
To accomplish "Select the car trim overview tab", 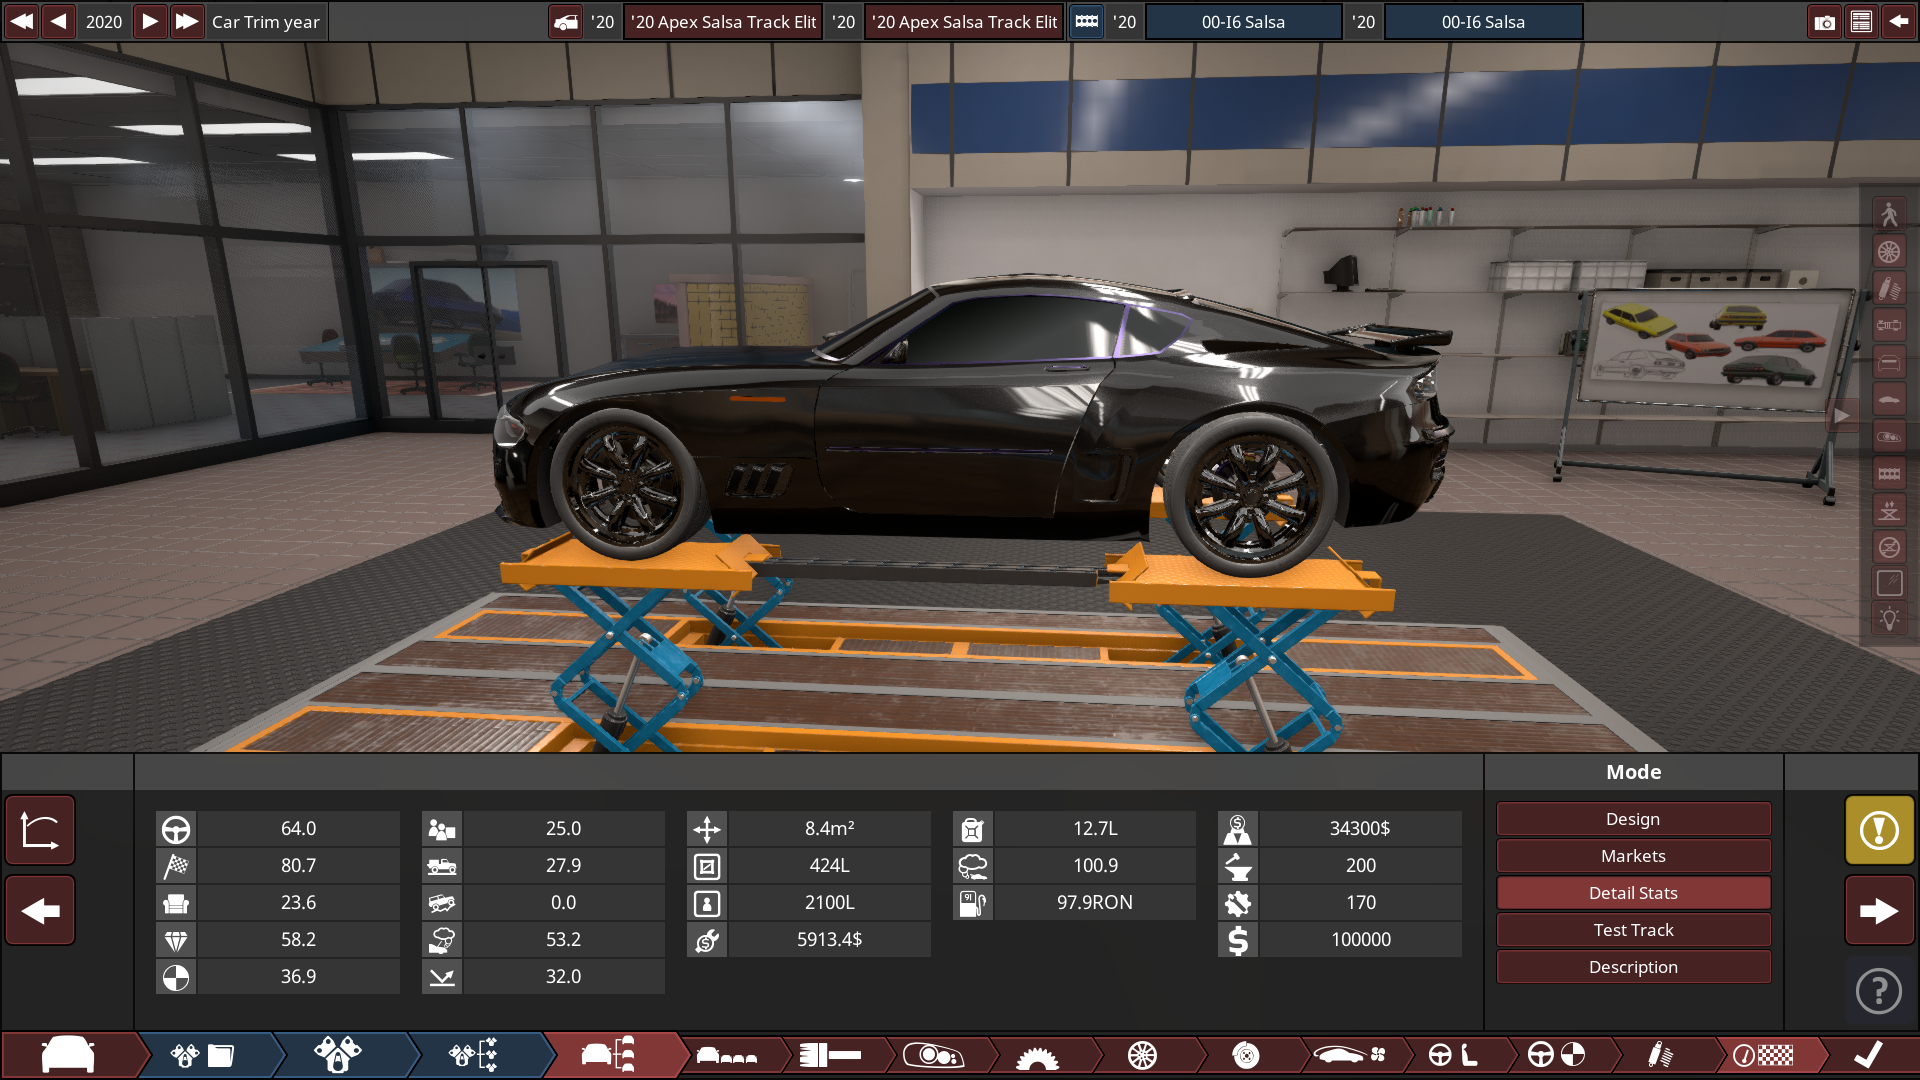I will (x=610, y=1055).
